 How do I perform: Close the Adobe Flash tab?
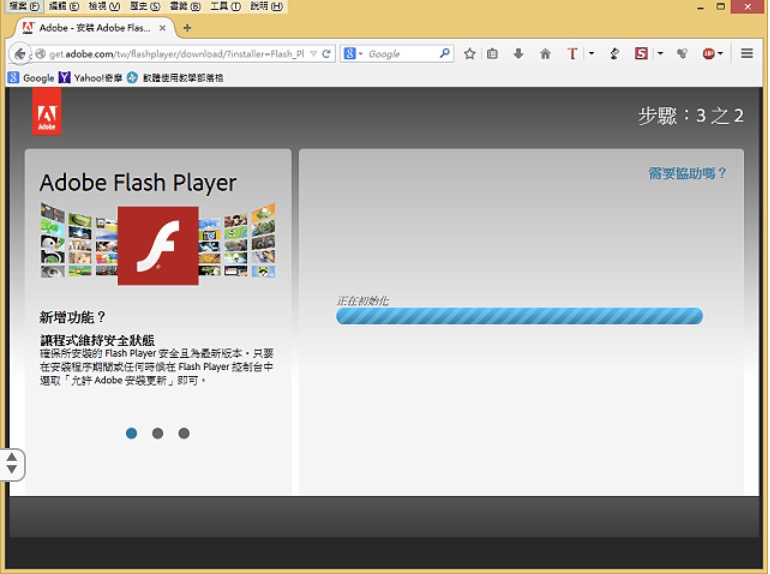tap(163, 28)
